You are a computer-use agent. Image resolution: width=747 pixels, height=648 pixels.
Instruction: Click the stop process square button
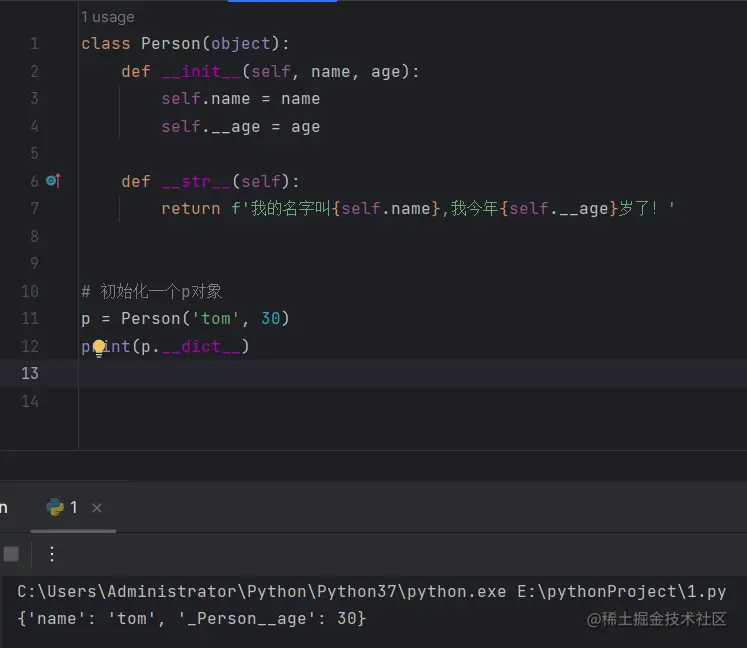click(11, 554)
